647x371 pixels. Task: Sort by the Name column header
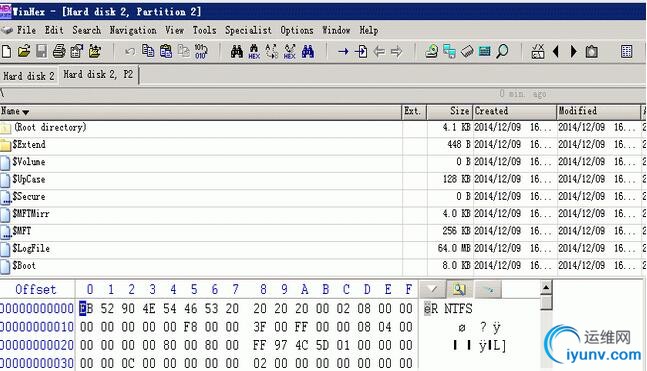tap(201, 111)
